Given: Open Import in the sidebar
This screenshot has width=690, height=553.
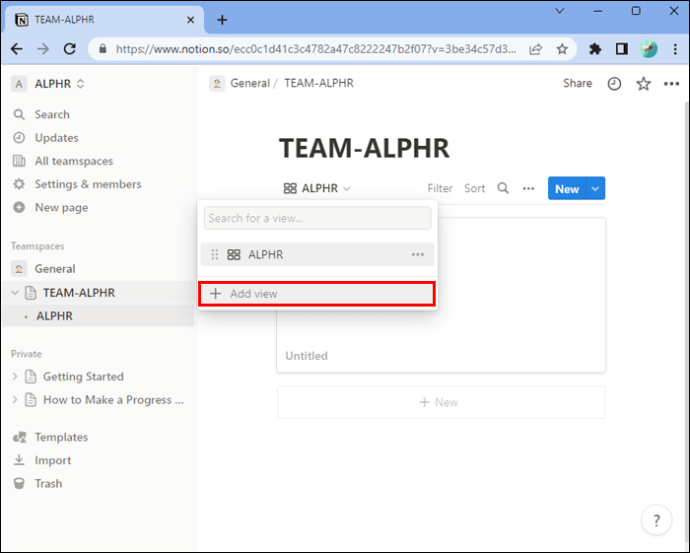Looking at the screenshot, I should [53, 460].
